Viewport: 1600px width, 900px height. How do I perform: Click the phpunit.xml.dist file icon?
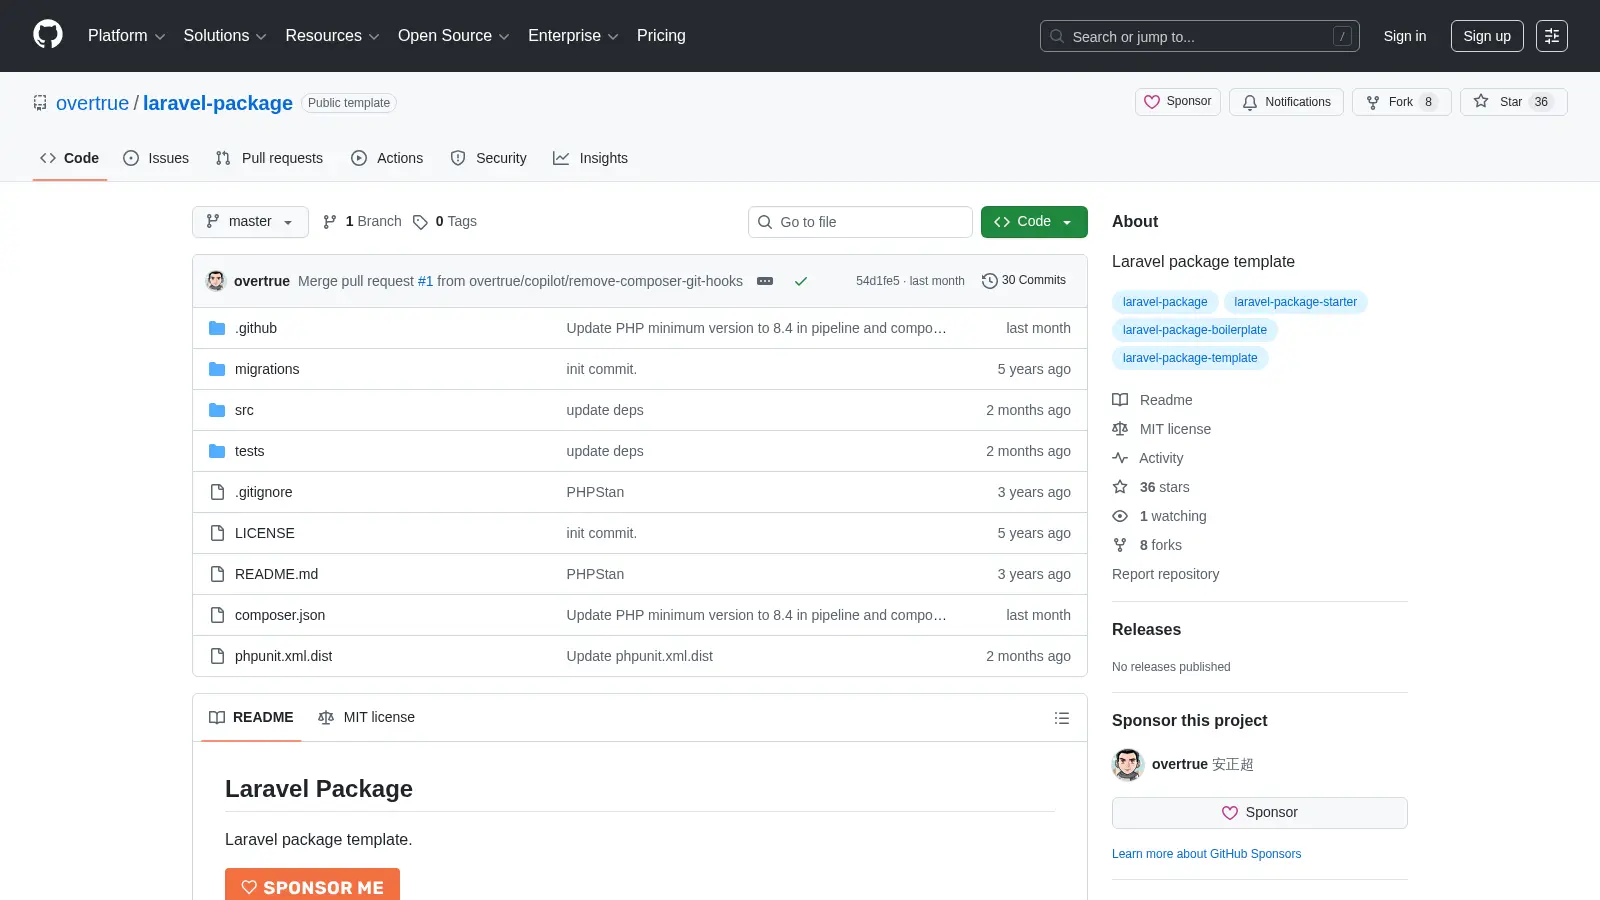coord(217,656)
